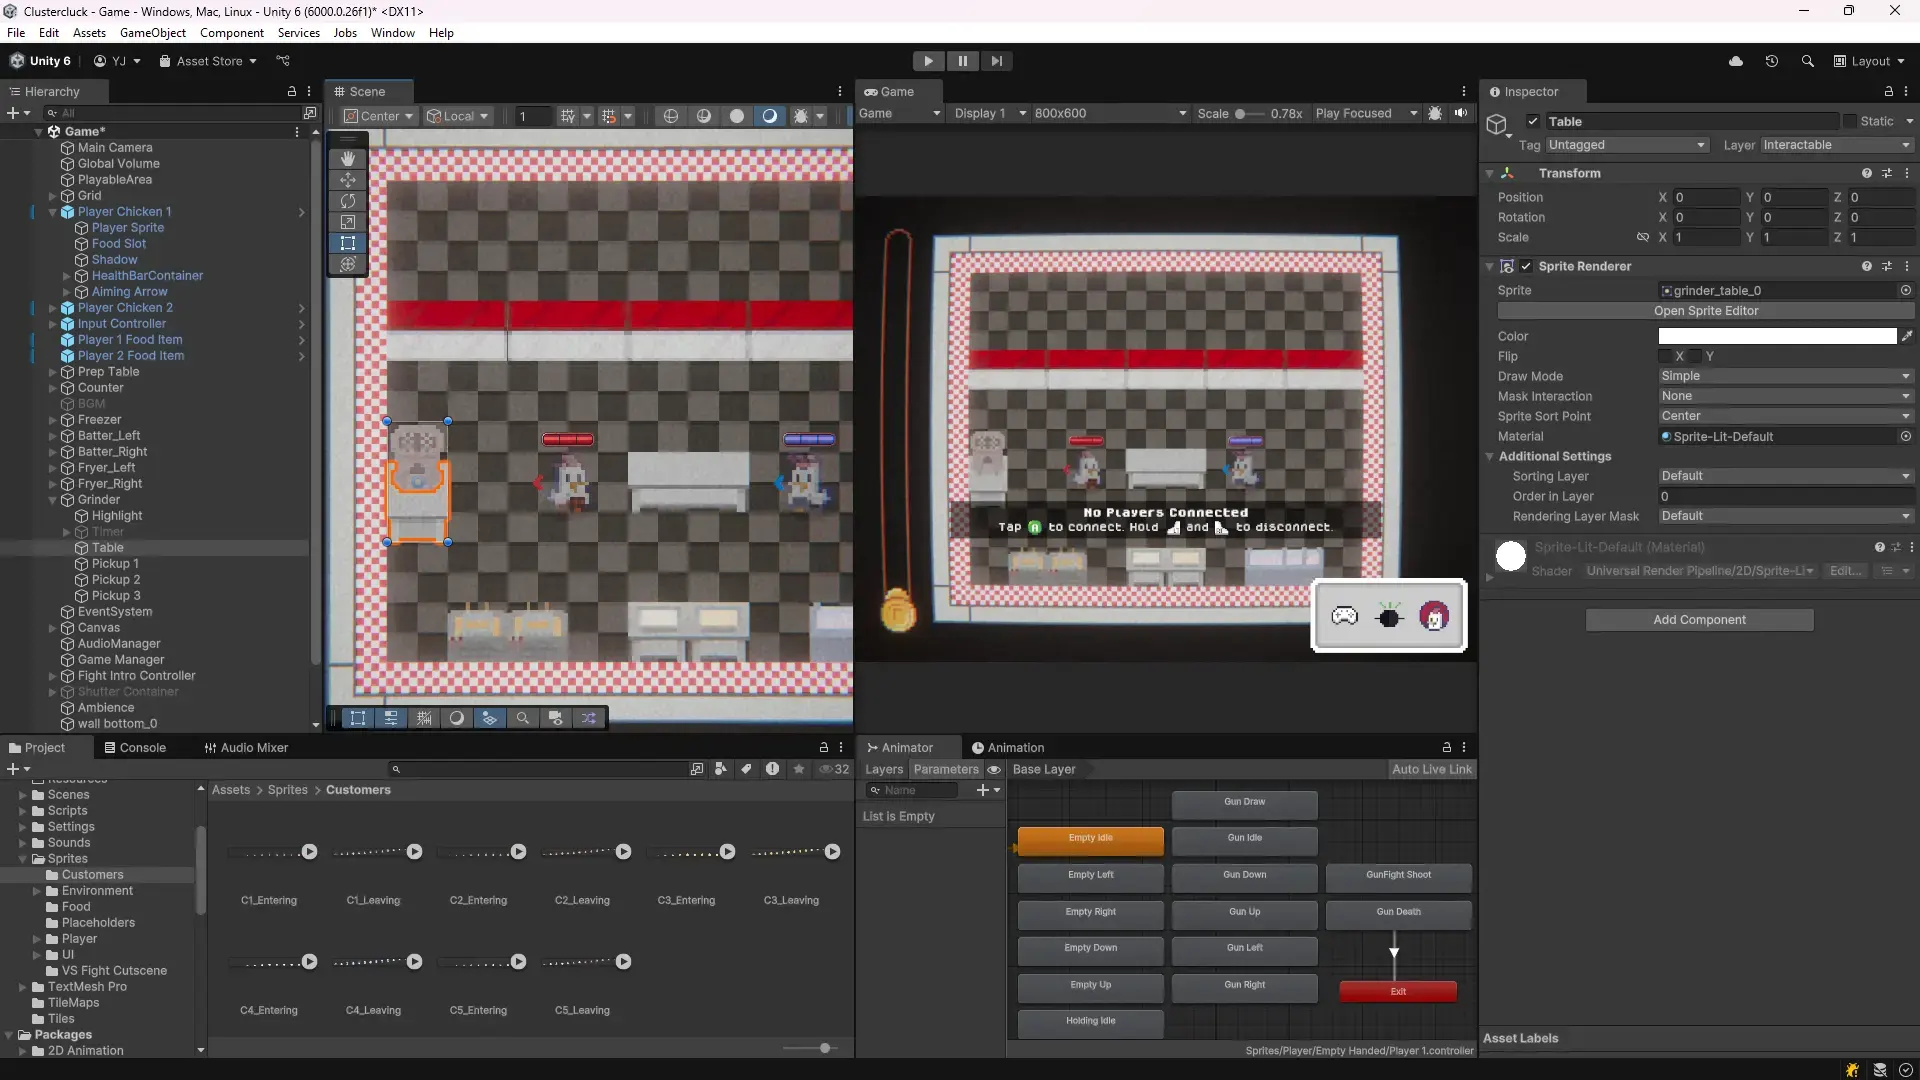Mute audio in Game view

tap(1461, 113)
